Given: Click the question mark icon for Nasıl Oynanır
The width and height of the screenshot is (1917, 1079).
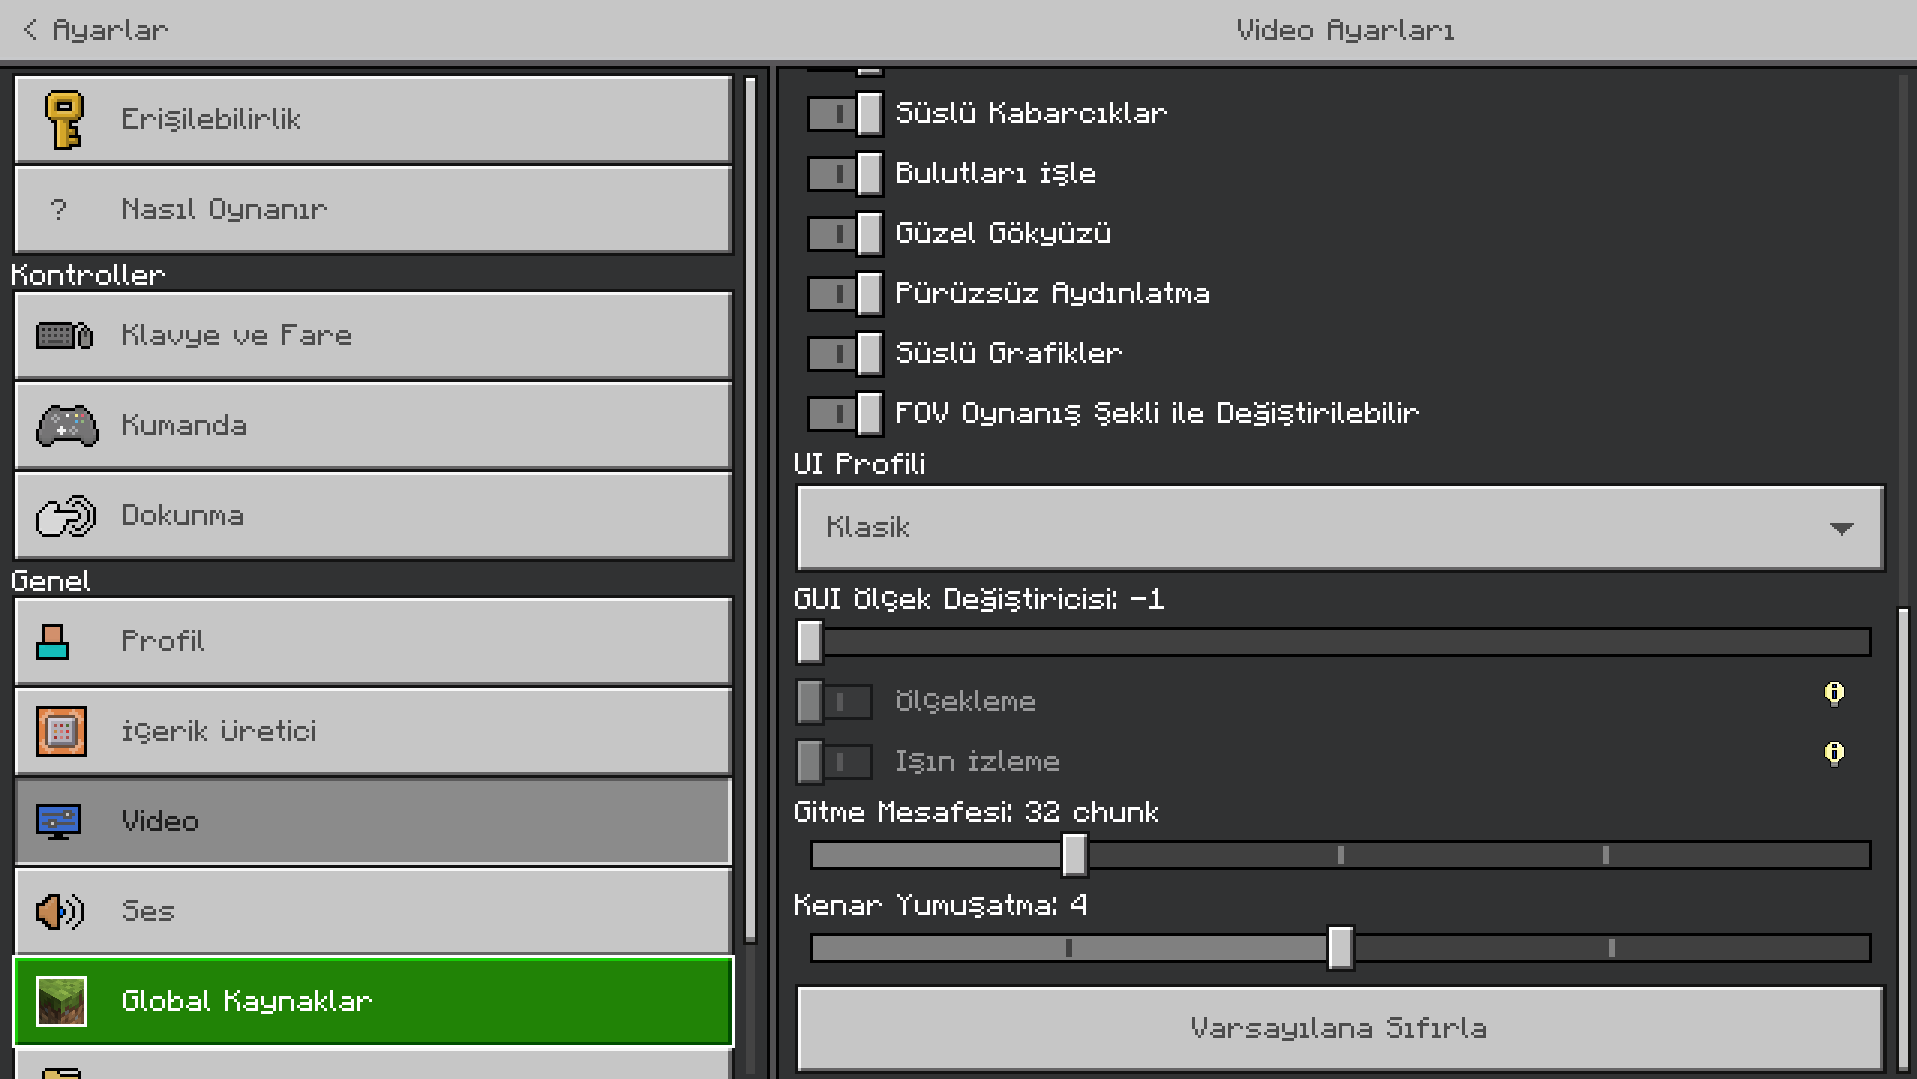Looking at the screenshot, I should (x=58, y=210).
